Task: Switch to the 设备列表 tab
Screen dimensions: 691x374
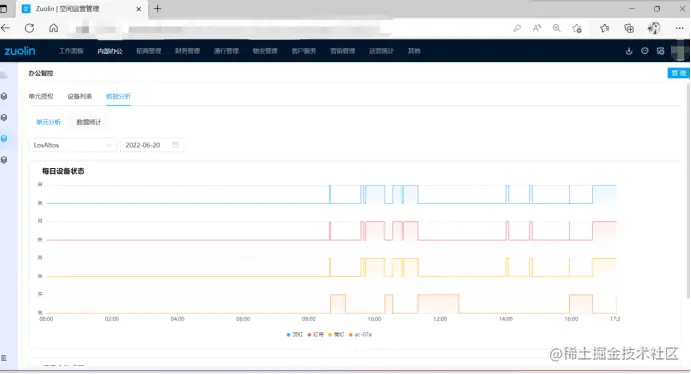Action: click(80, 96)
